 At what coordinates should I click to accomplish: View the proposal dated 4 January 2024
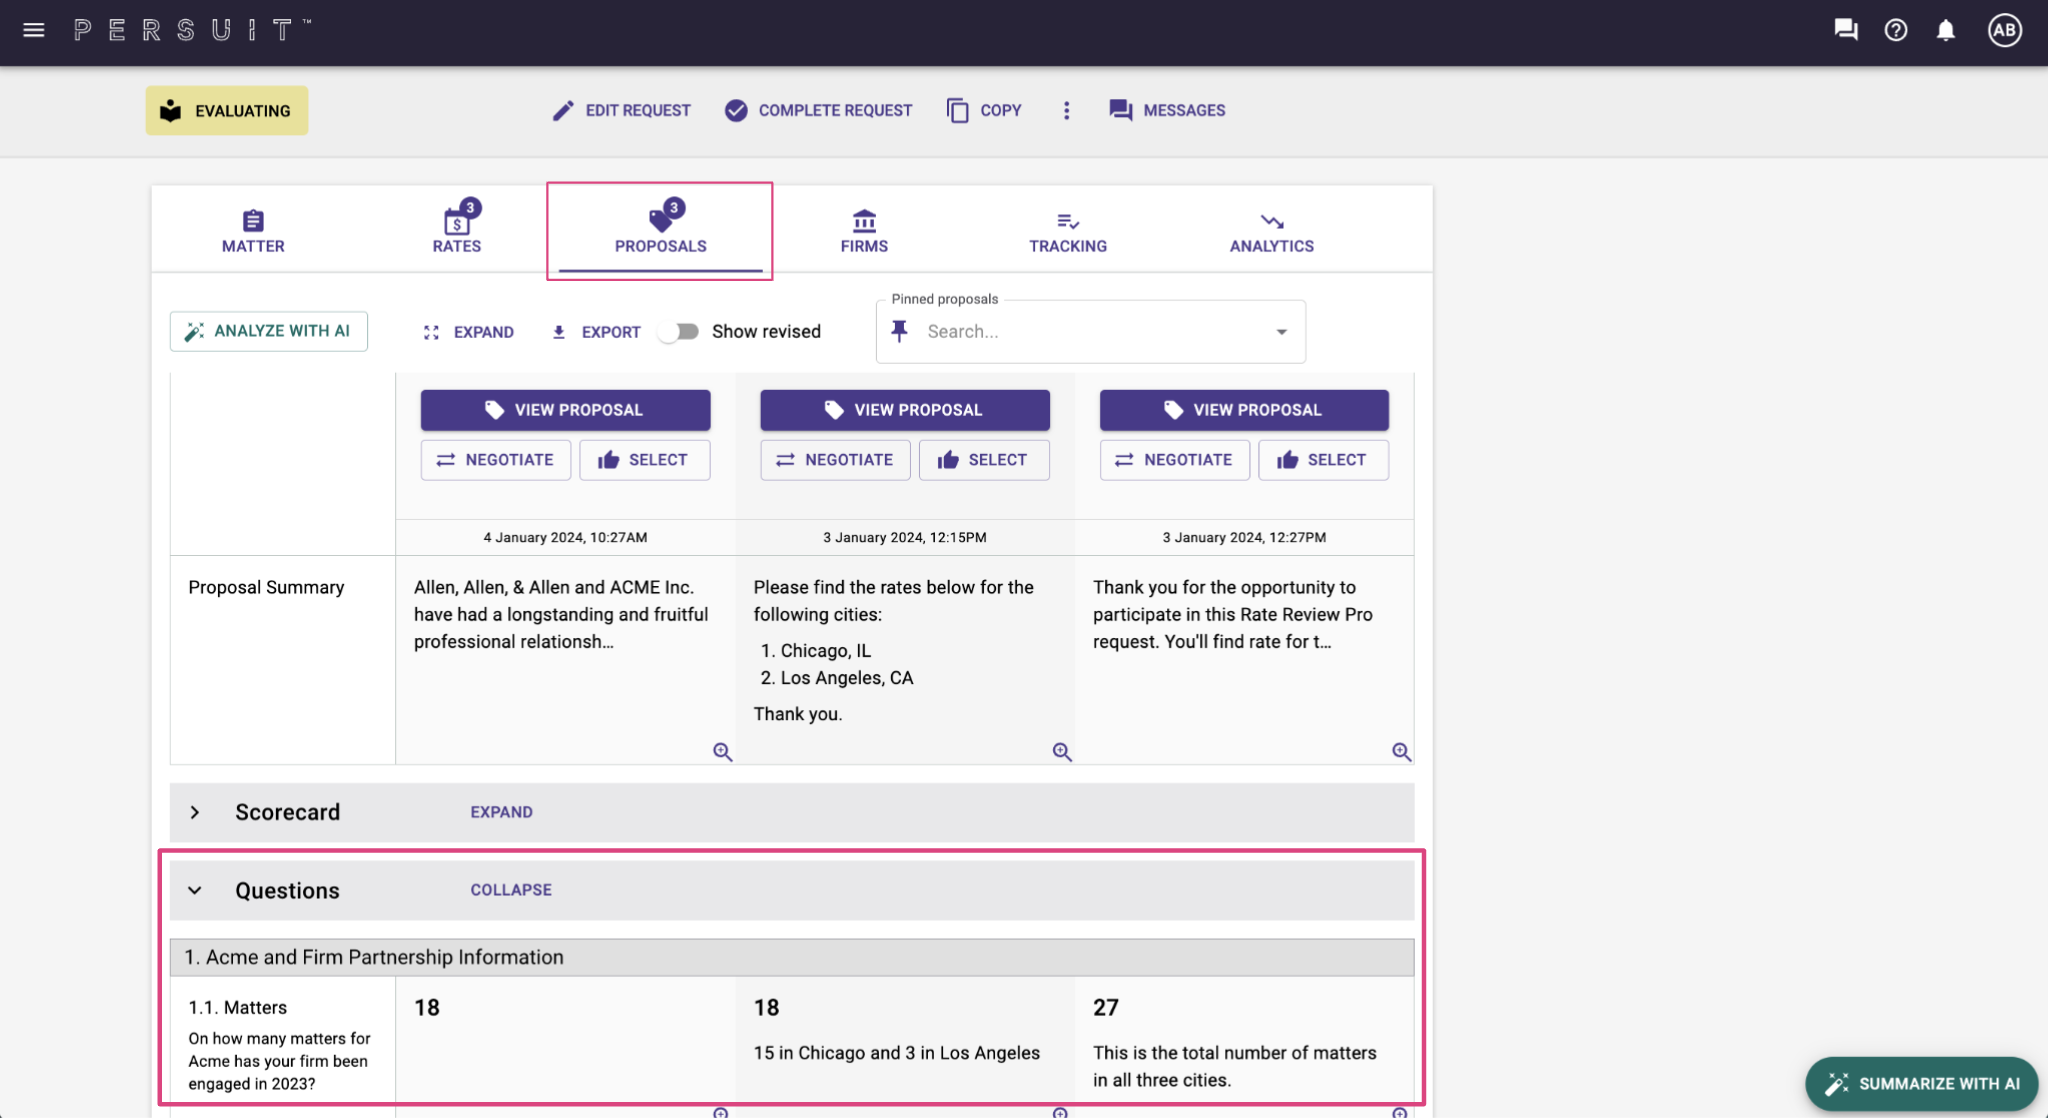(565, 410)
